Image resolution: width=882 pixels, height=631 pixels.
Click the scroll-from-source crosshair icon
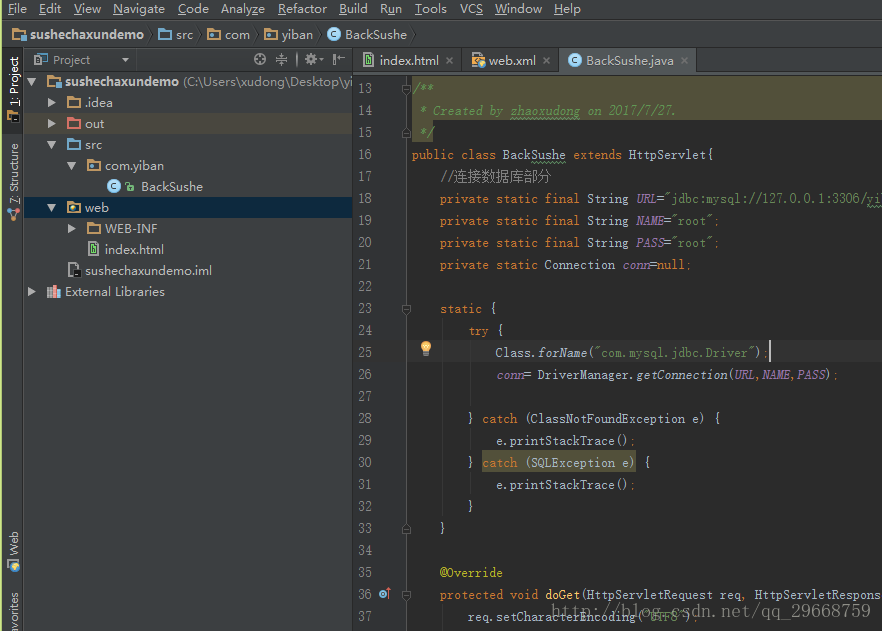pyautogui.click(x=259, y=59)
